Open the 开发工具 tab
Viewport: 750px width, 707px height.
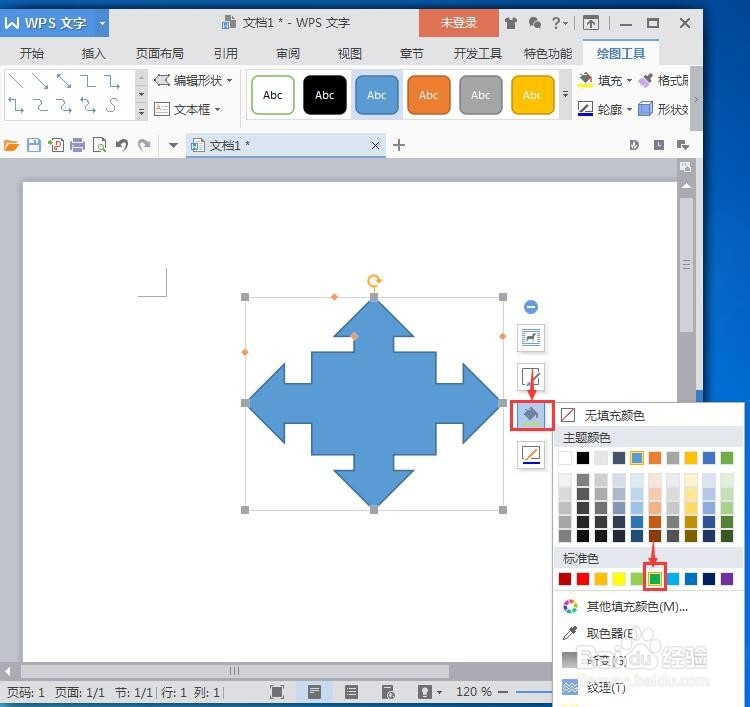coord(477,54)
